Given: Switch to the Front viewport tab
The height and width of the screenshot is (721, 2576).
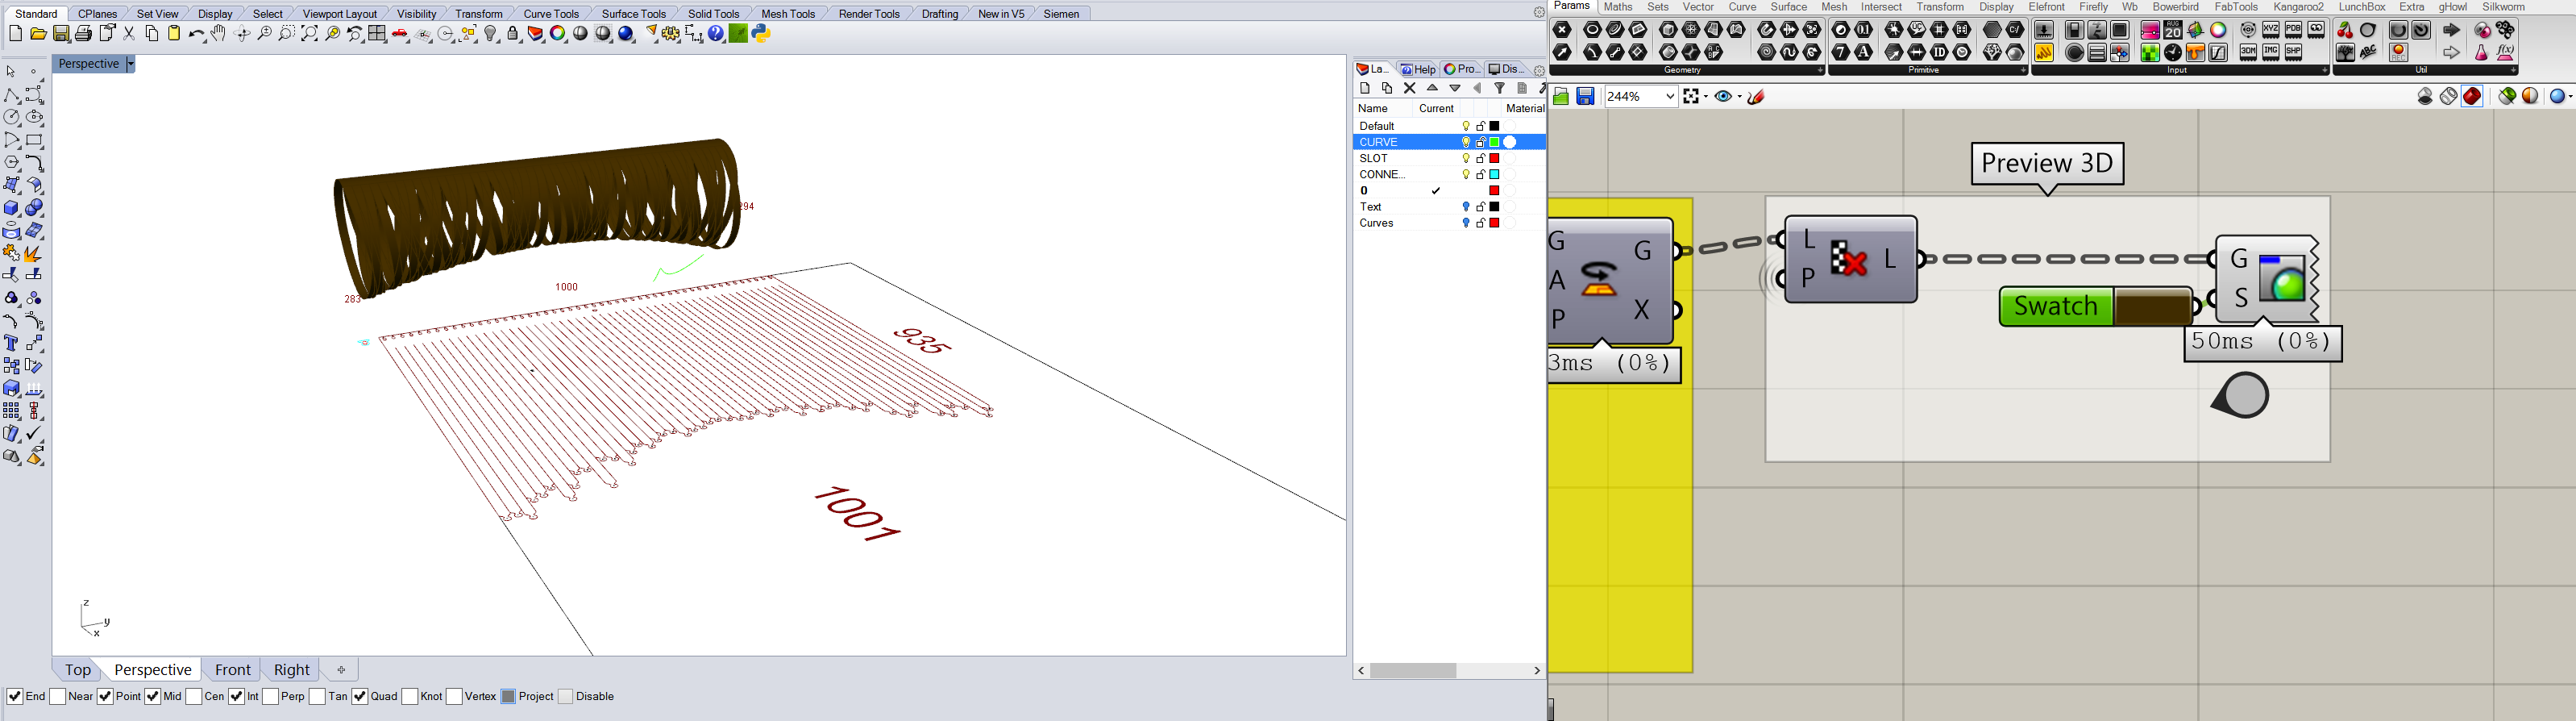Looking at the screenshot, I should tap(232, 670).
